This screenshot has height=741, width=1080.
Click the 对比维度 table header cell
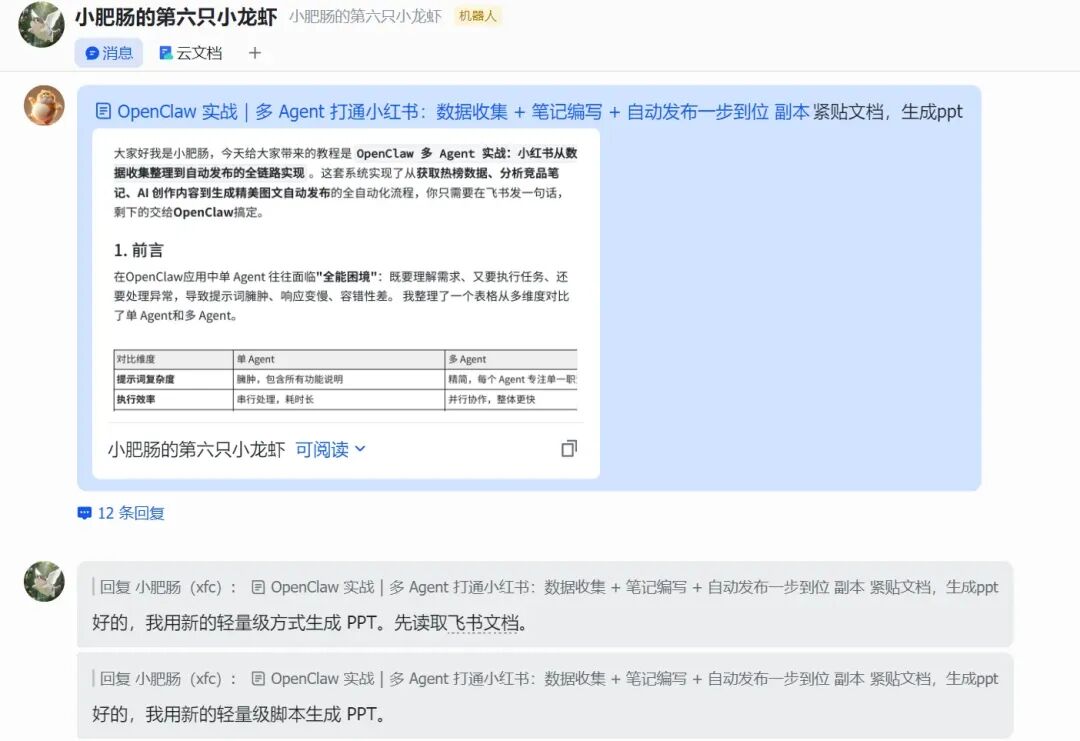pos(174,359)
